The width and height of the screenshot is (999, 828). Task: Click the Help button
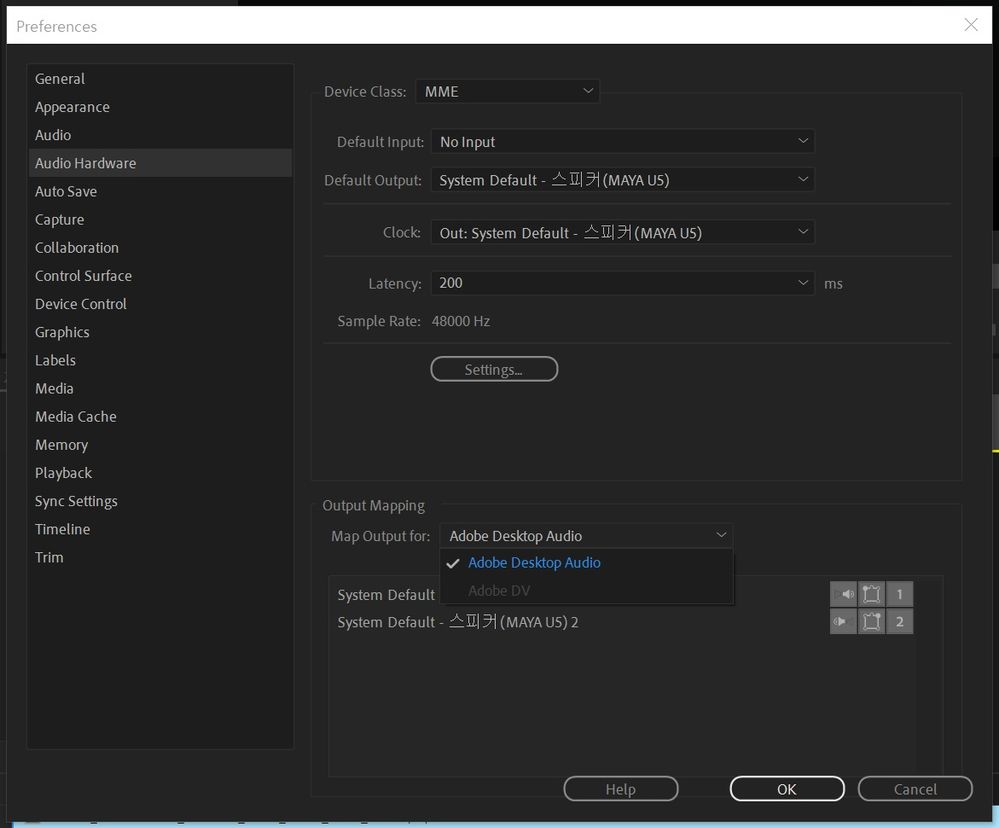[620, 789]
